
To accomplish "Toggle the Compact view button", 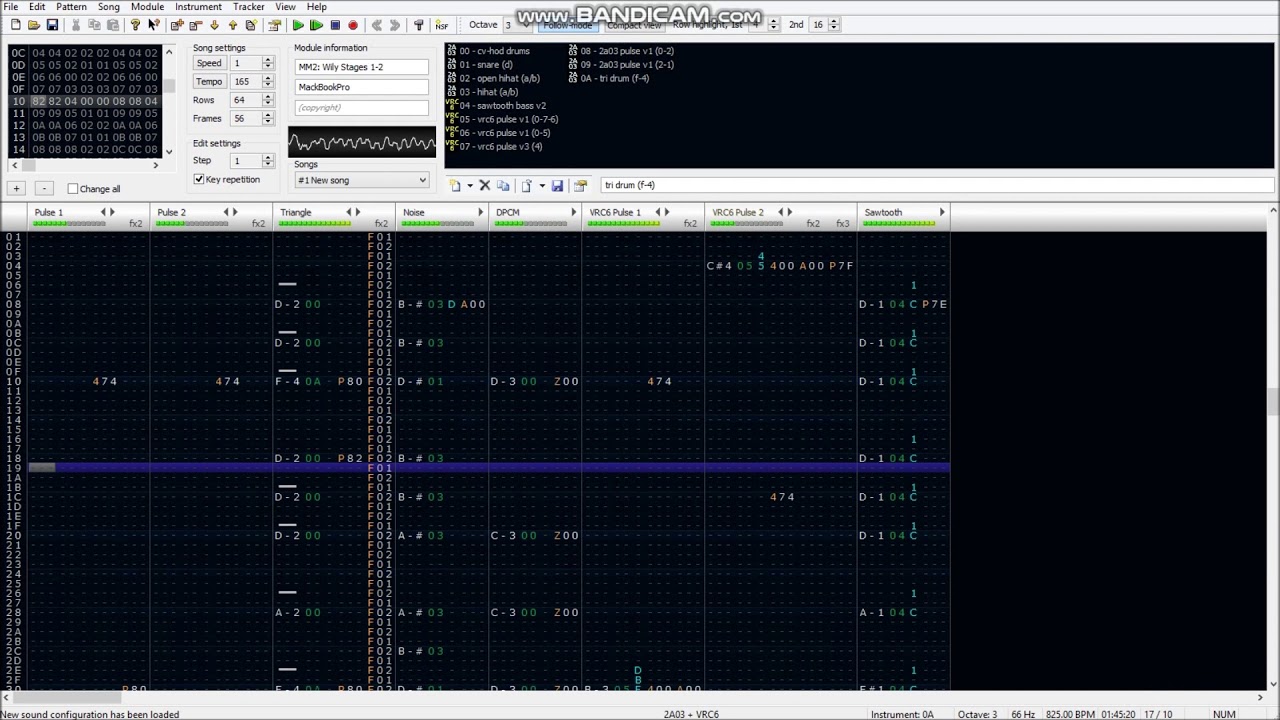I will [x=634, y=25].
